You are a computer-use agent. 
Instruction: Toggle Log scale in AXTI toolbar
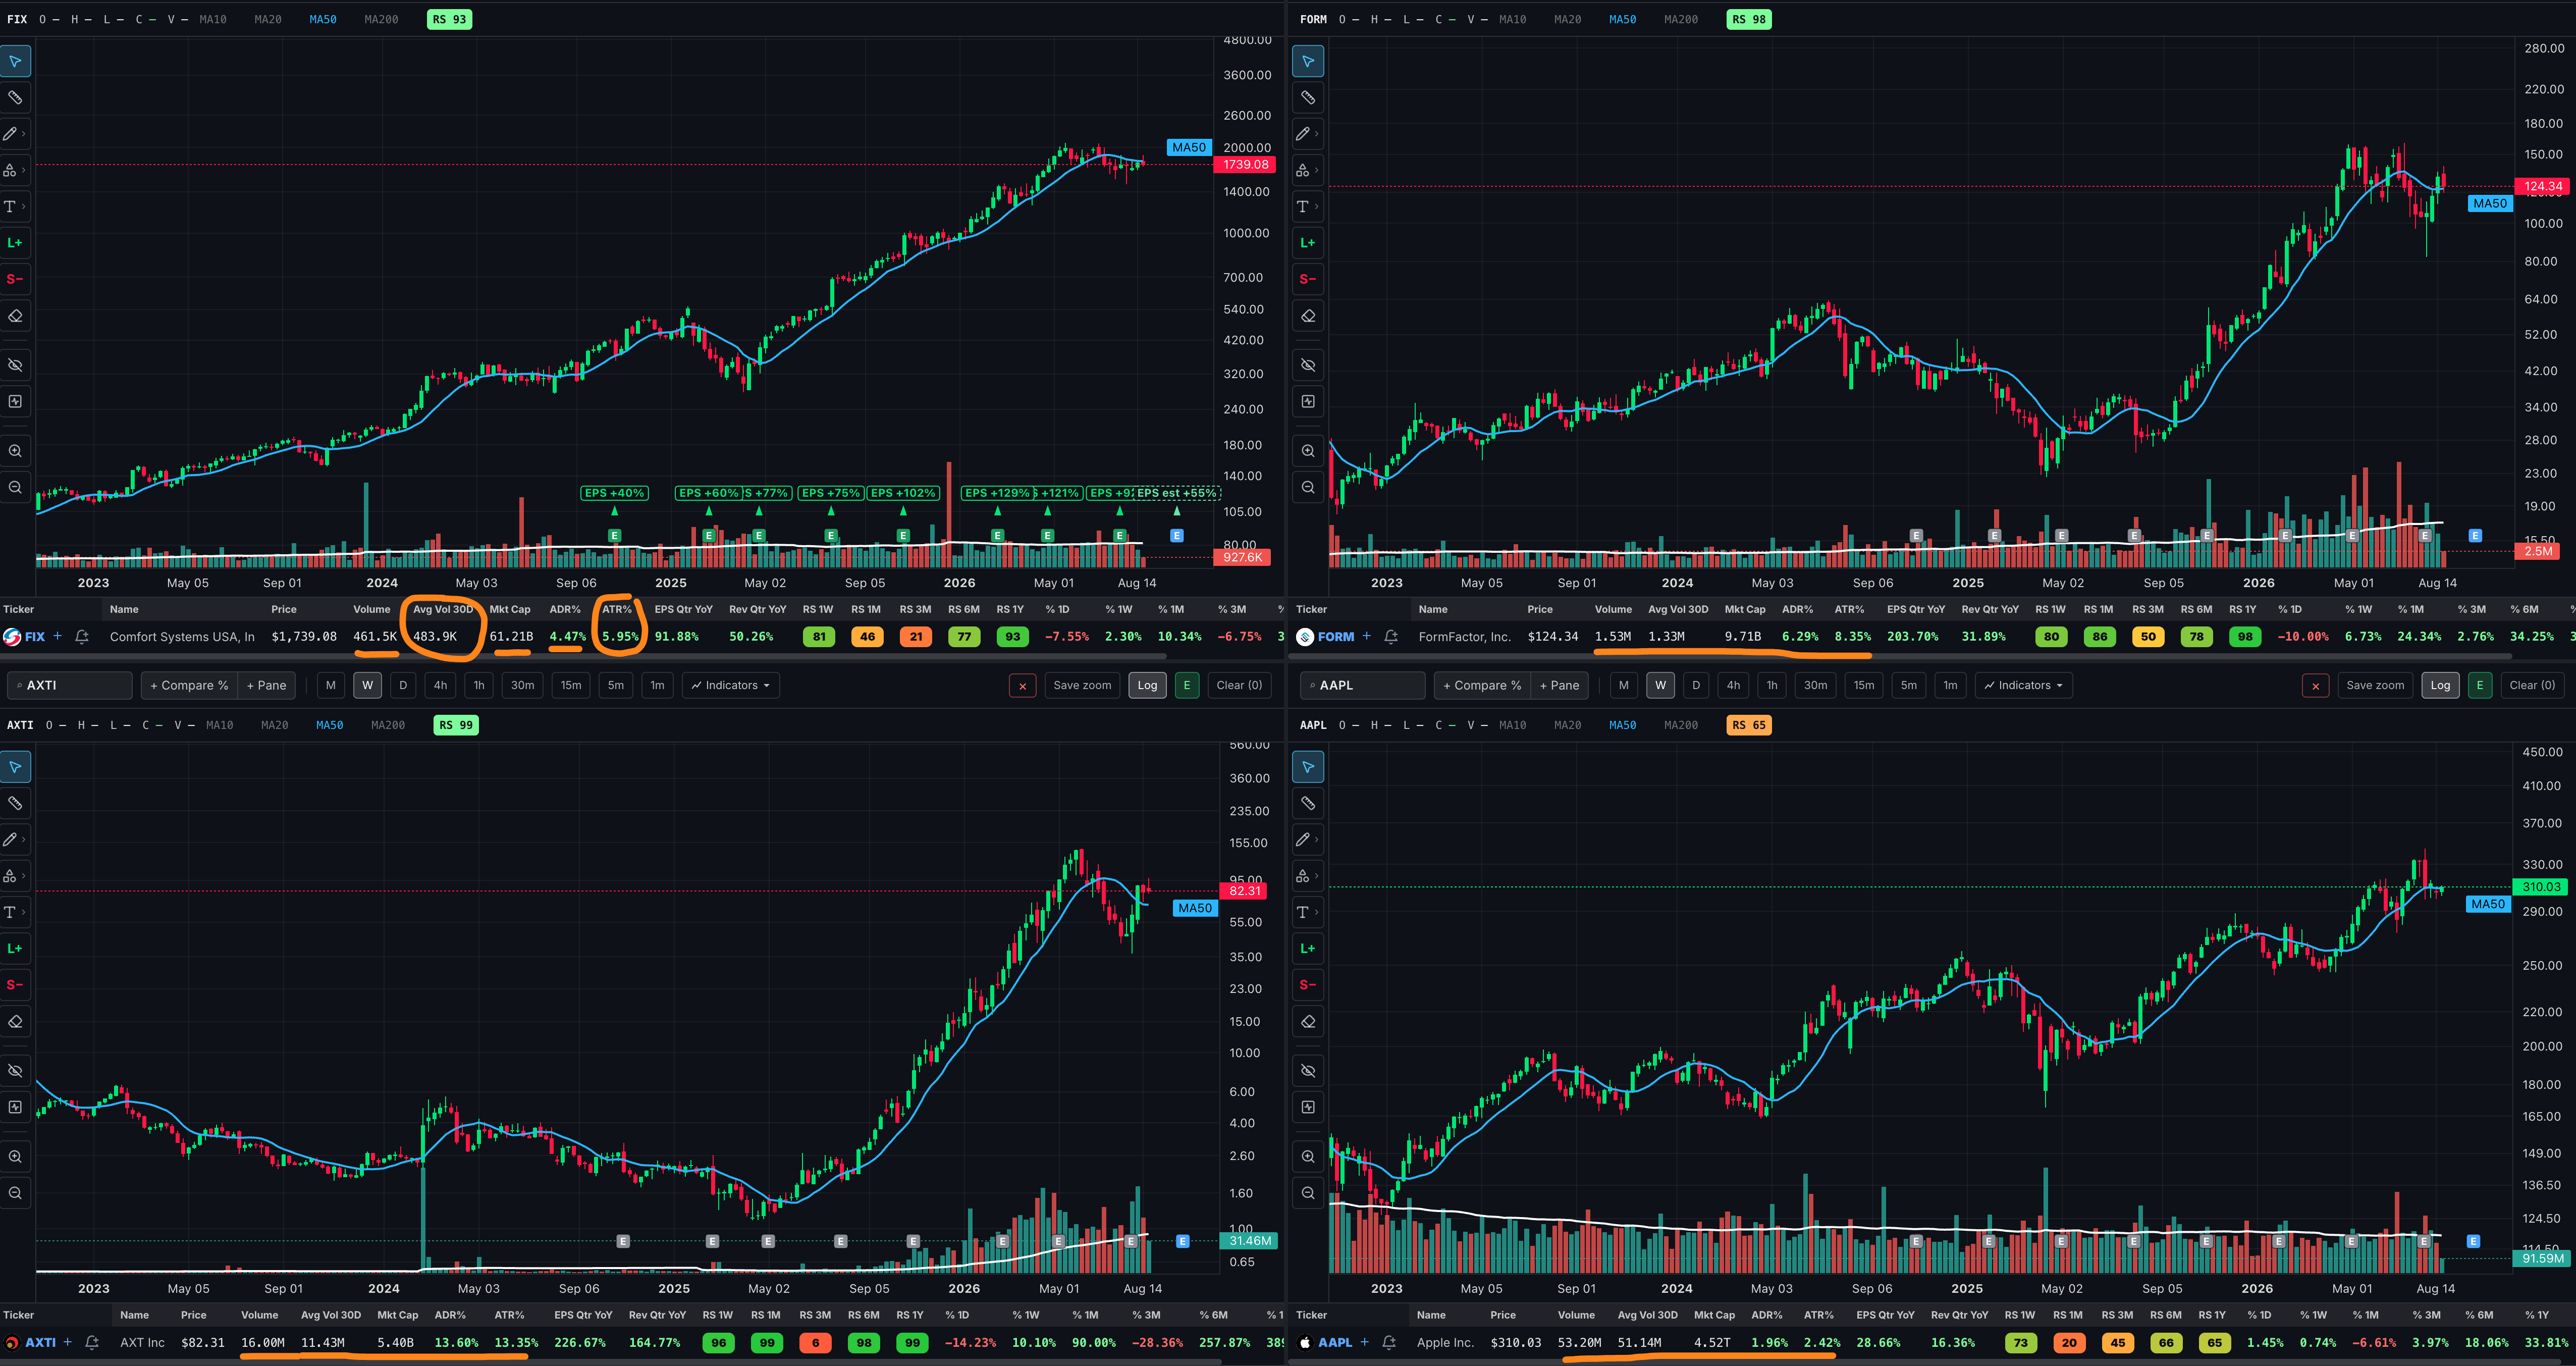pos(1147,685)
